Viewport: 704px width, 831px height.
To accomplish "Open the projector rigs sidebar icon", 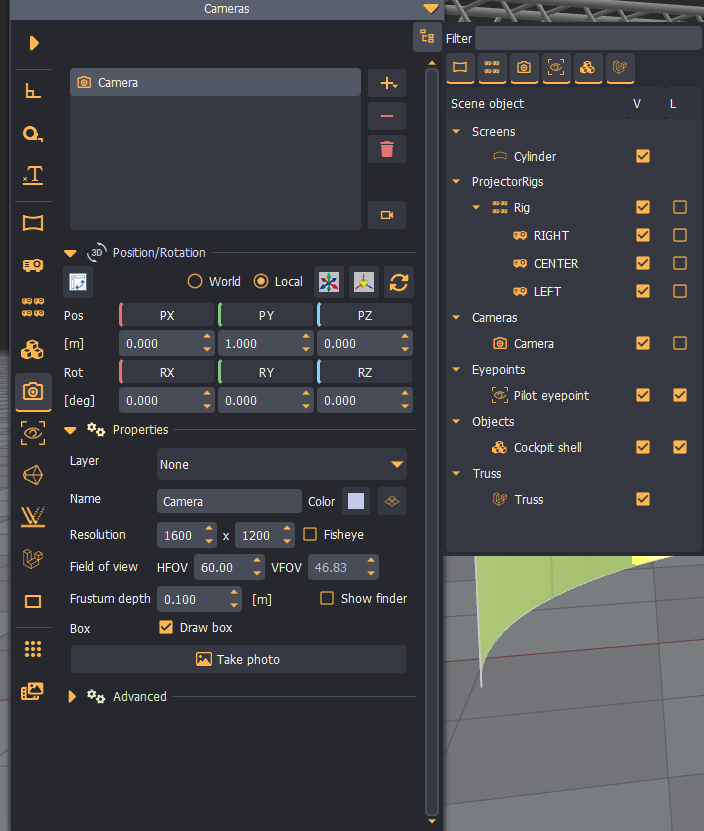I will coord(33,307).
